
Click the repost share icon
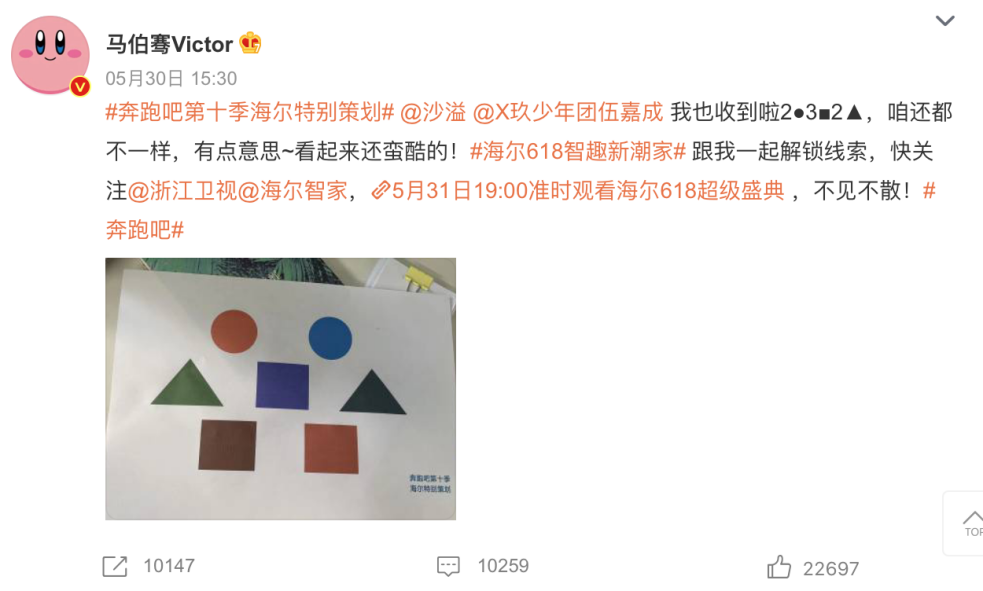(115, 567)
